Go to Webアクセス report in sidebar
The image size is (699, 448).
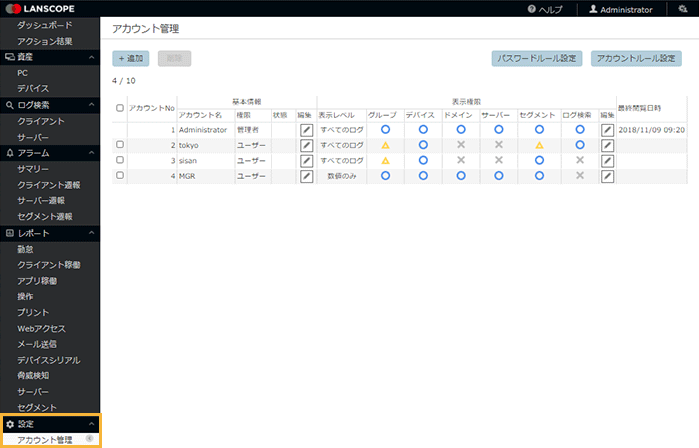[41, 329]
